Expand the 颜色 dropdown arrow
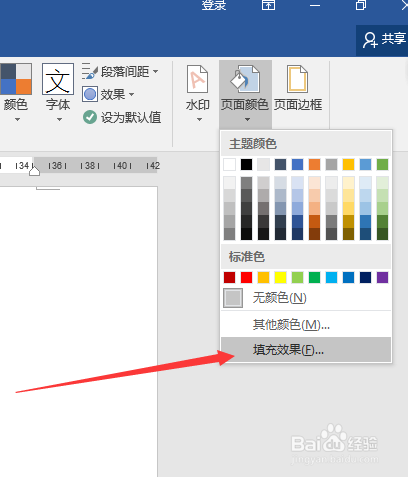This screenshot has width=408, height=477. click(17, 119)
